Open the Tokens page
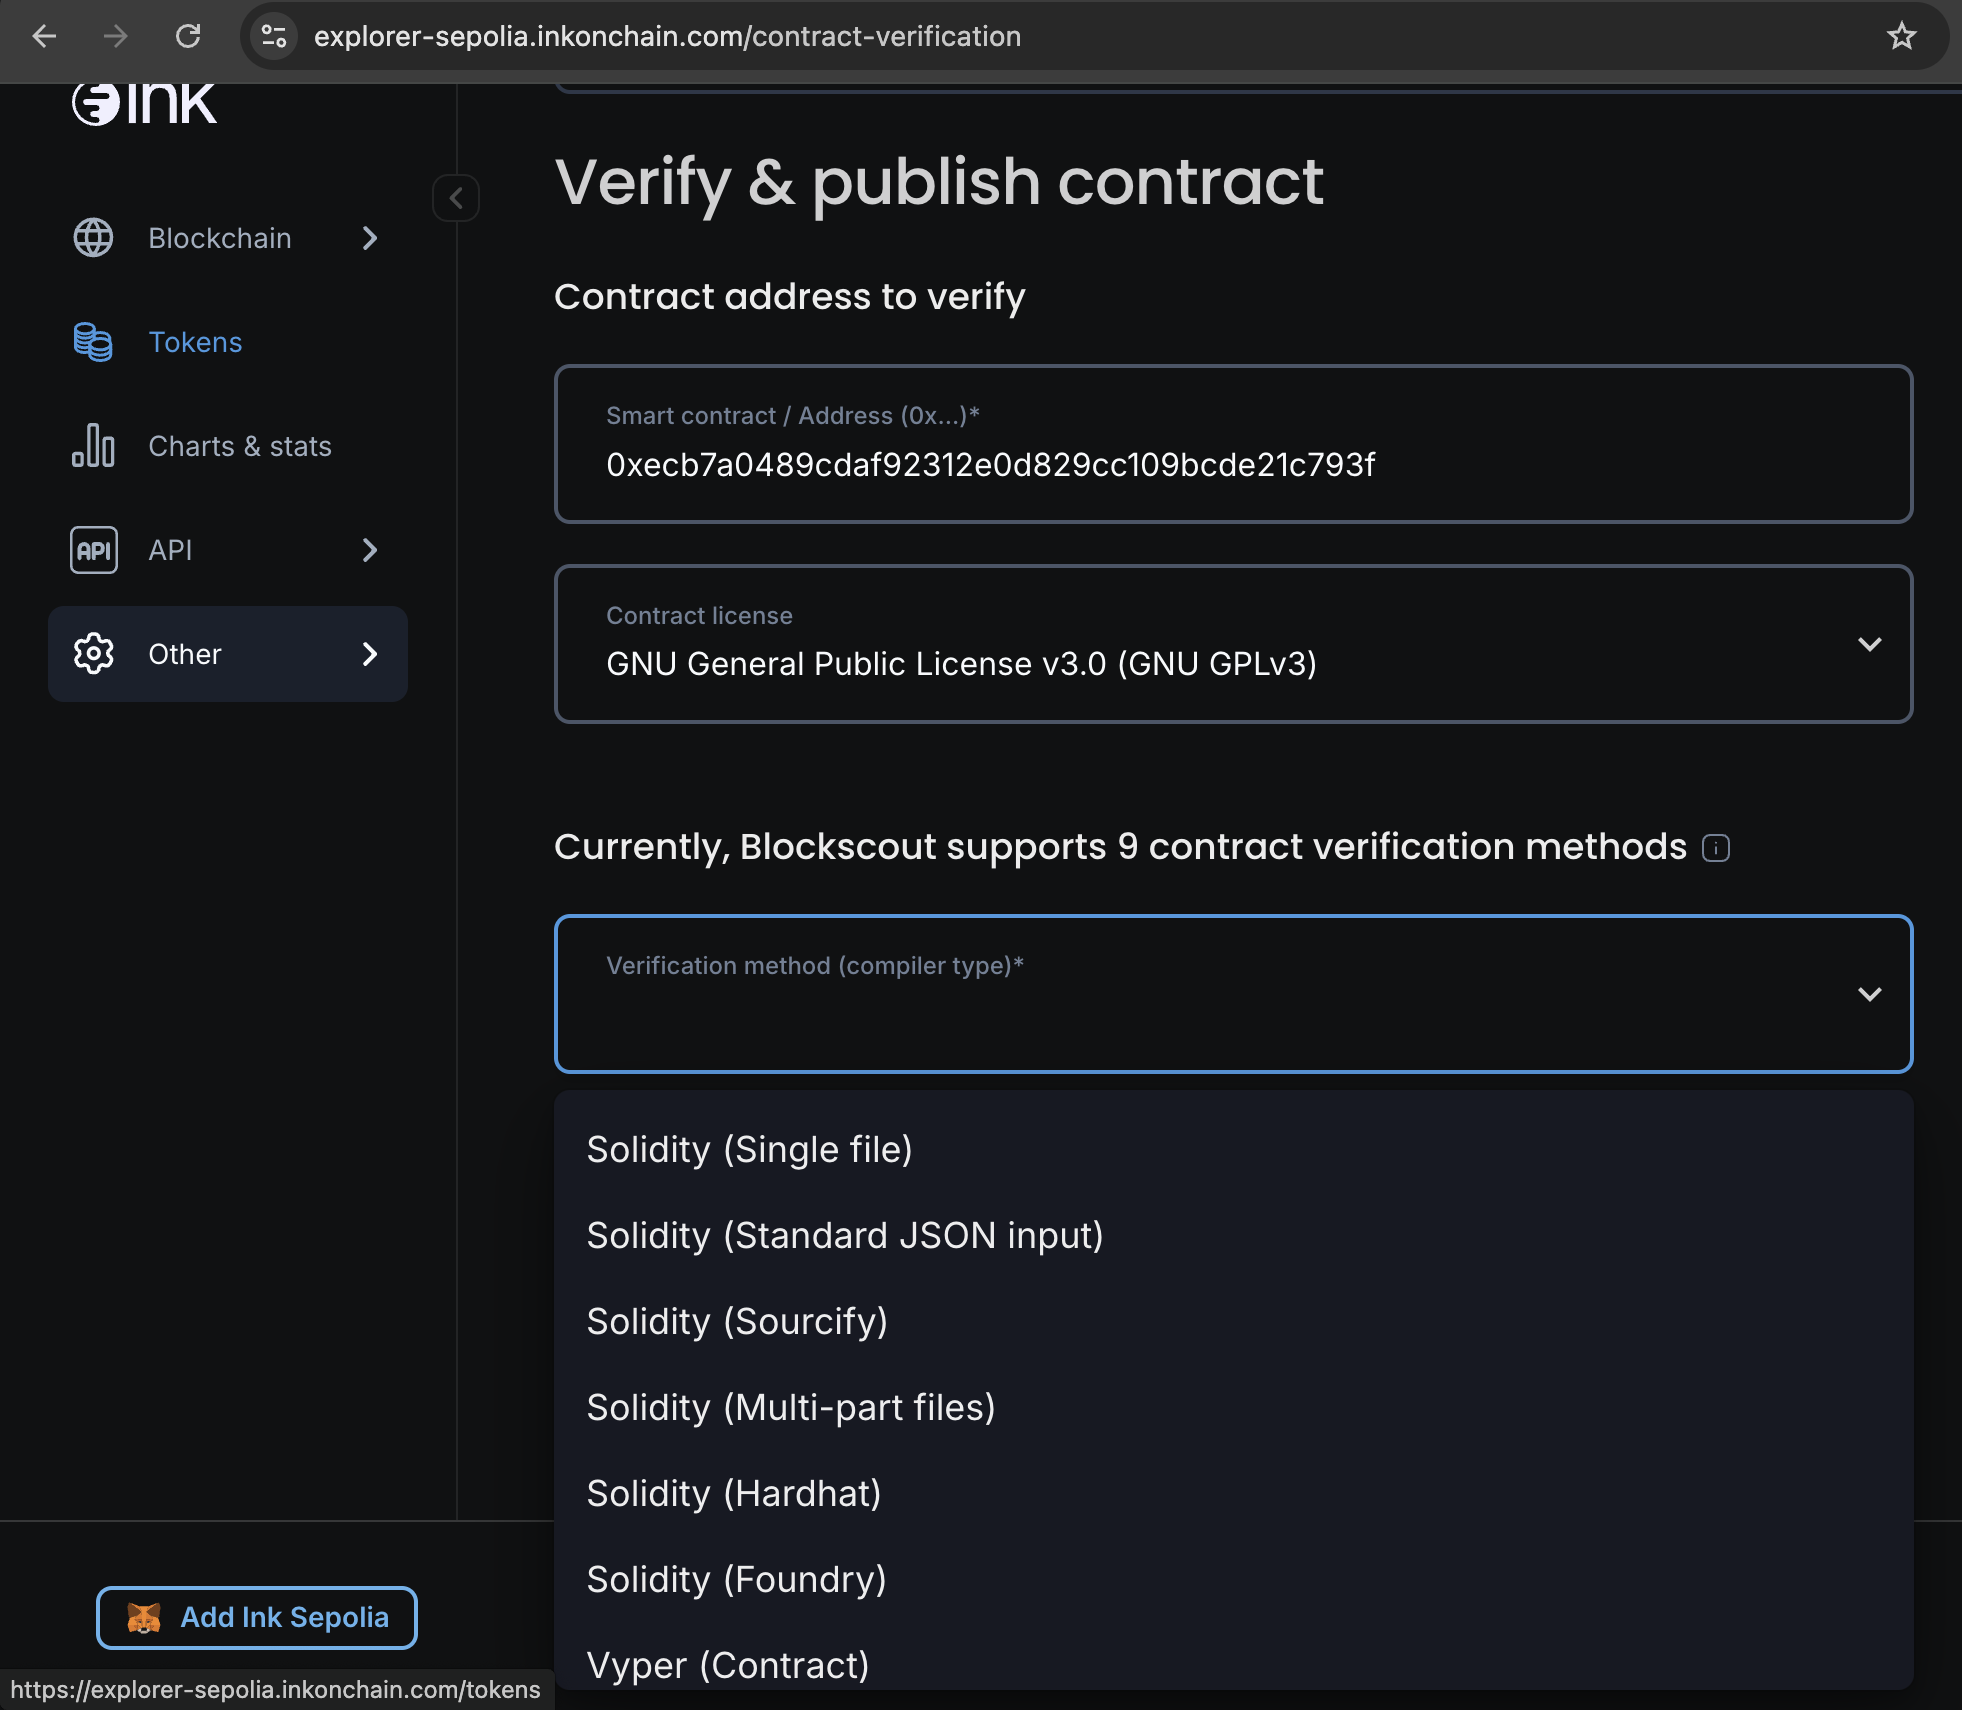 (228, 342)
